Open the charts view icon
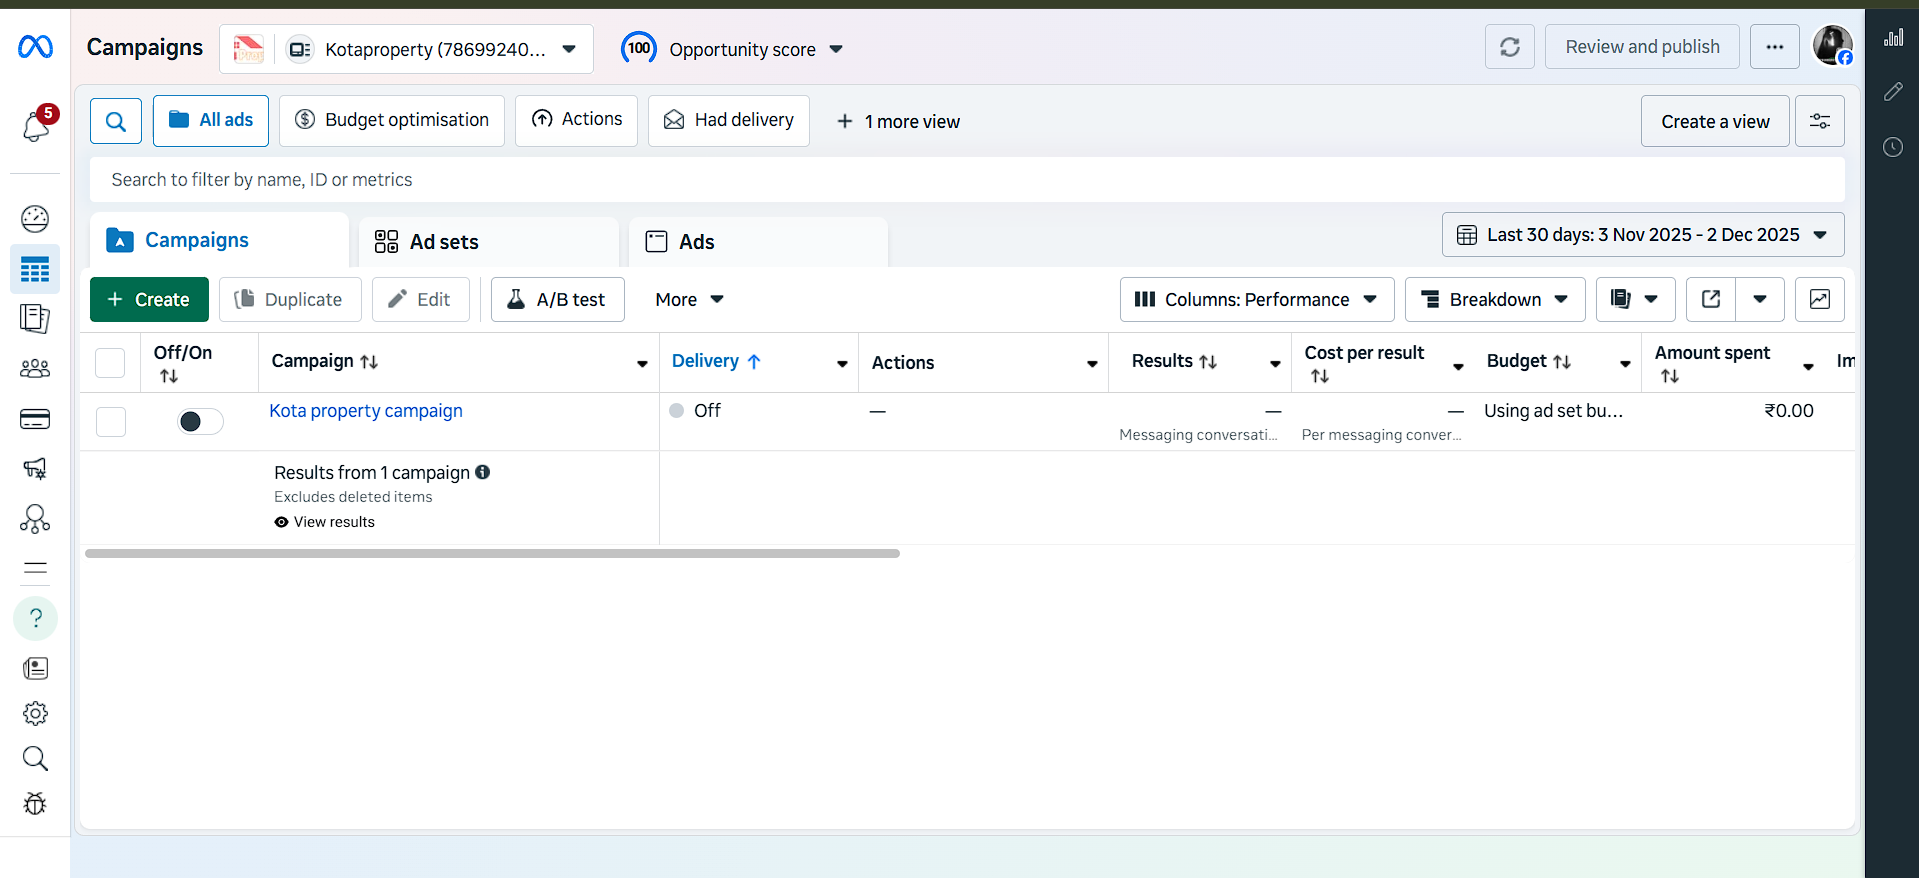Screen dimensions: 1919x878 pyautogui.click(x=1819, y=299)
